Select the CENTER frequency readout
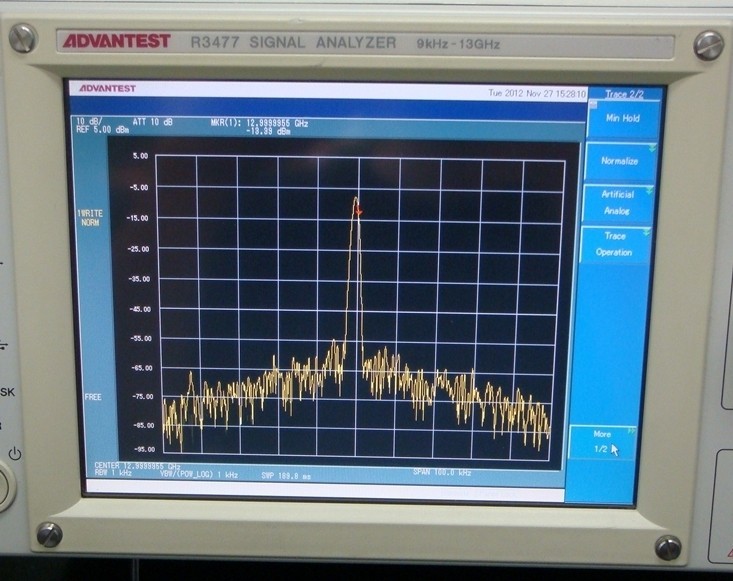 137,466
